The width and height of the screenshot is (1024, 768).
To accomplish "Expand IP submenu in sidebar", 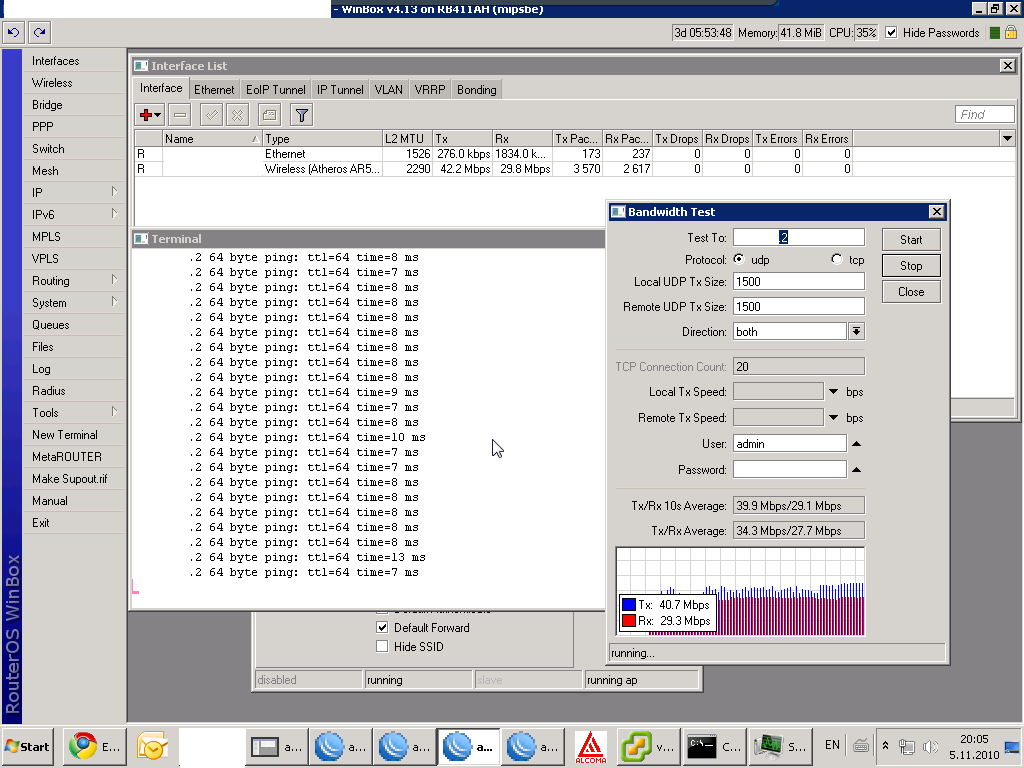I will (114, 191).
